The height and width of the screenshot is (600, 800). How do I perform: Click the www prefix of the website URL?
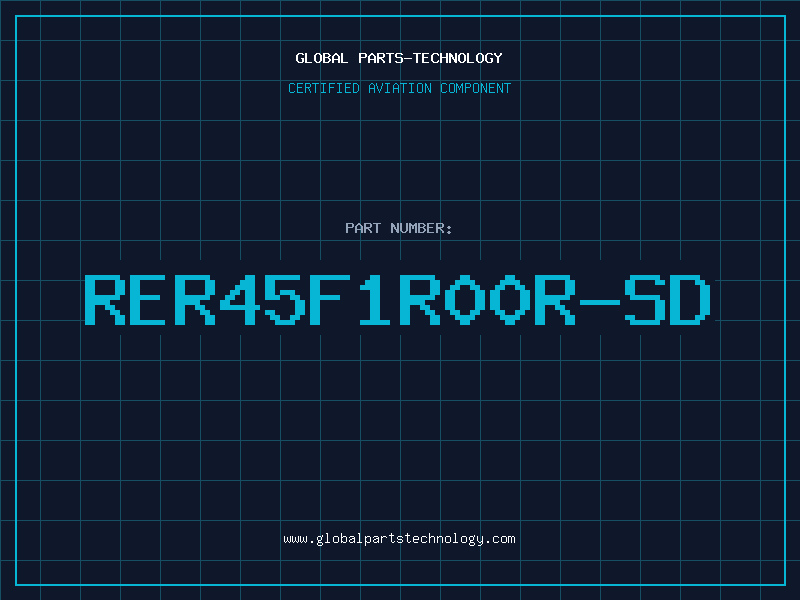pos(296,539)
